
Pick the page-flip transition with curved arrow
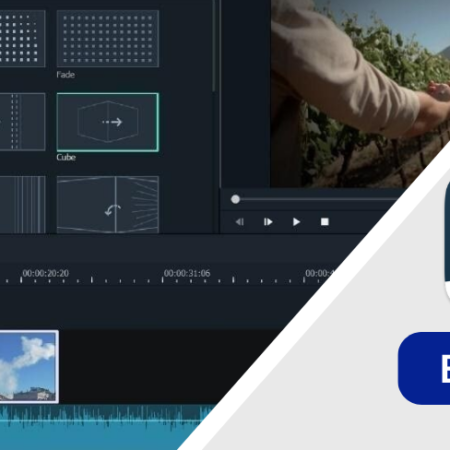click(x=108, y=204)
